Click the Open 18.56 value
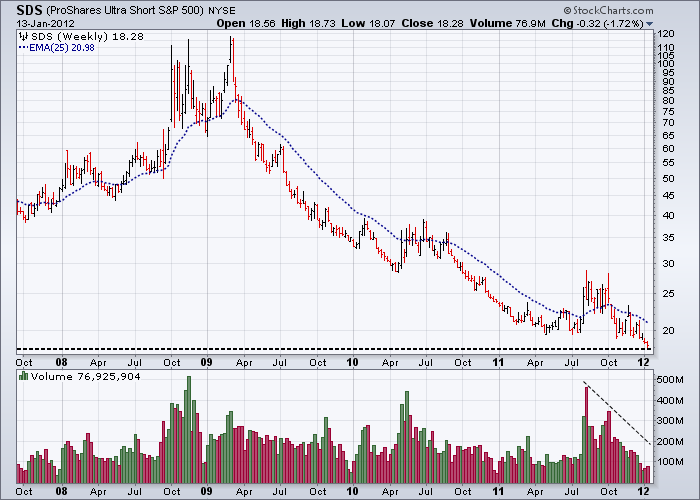700x500 pixels. pos(246,24)
